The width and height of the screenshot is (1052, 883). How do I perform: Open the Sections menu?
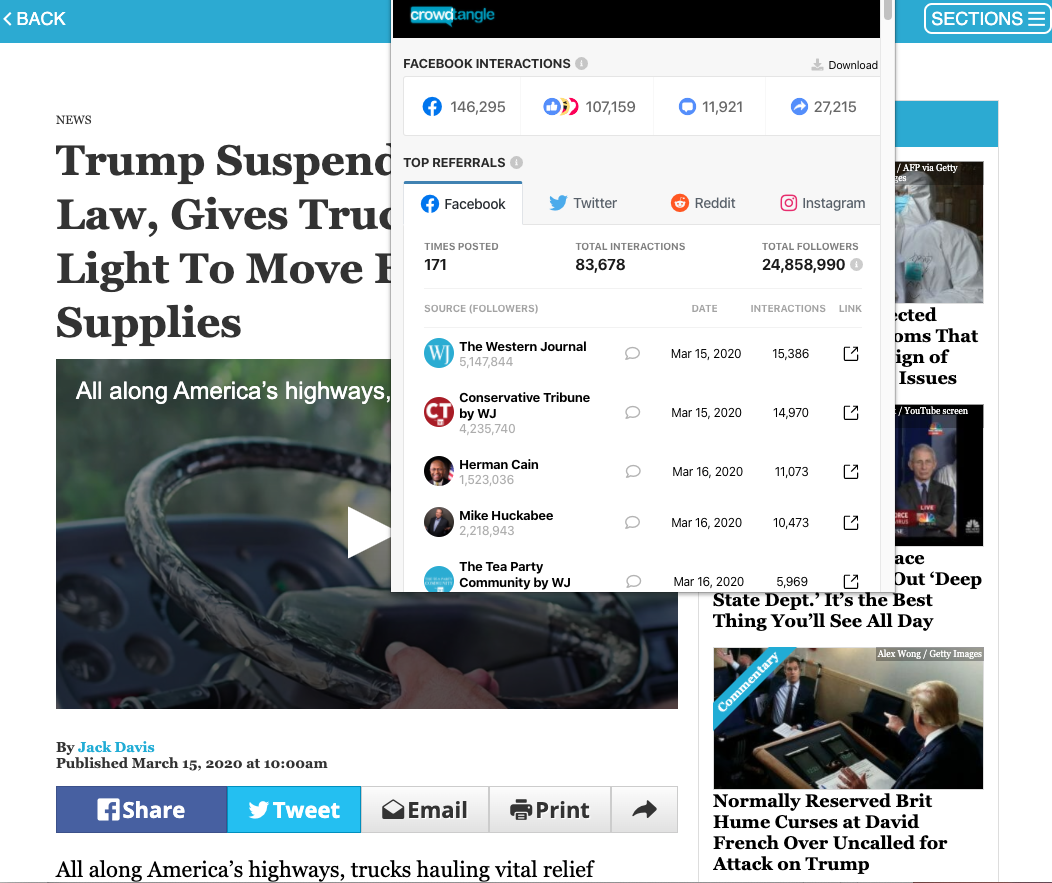[x=986, y=19]
